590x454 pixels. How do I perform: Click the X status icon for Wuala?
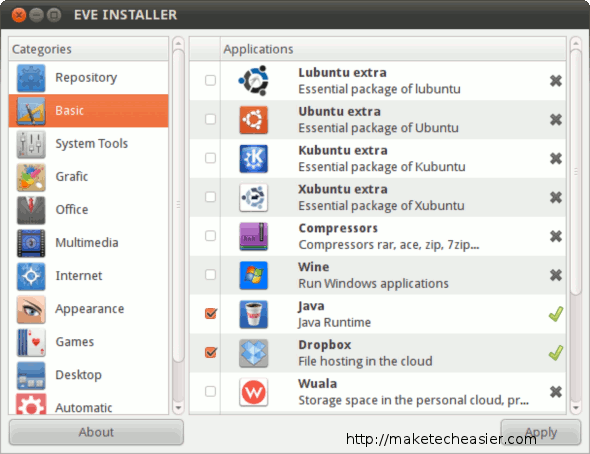(x=556, y=392)
